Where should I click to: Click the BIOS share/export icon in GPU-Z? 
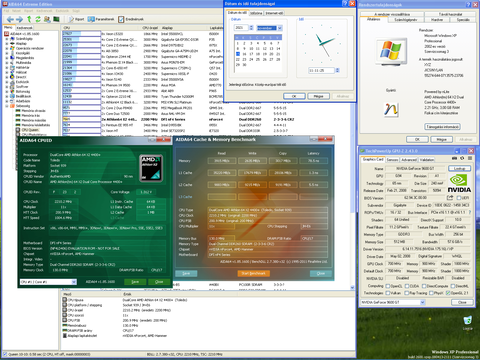click(450, 198)
